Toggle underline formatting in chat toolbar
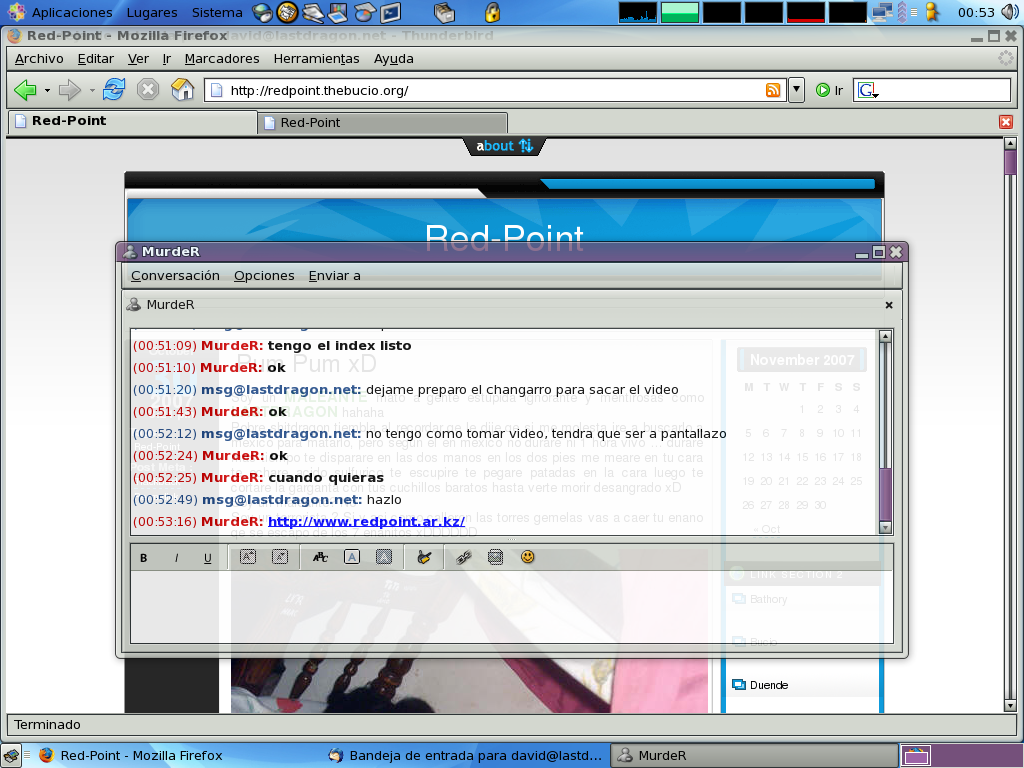This screenshot has height=768, width=1024. click(208, 558)
